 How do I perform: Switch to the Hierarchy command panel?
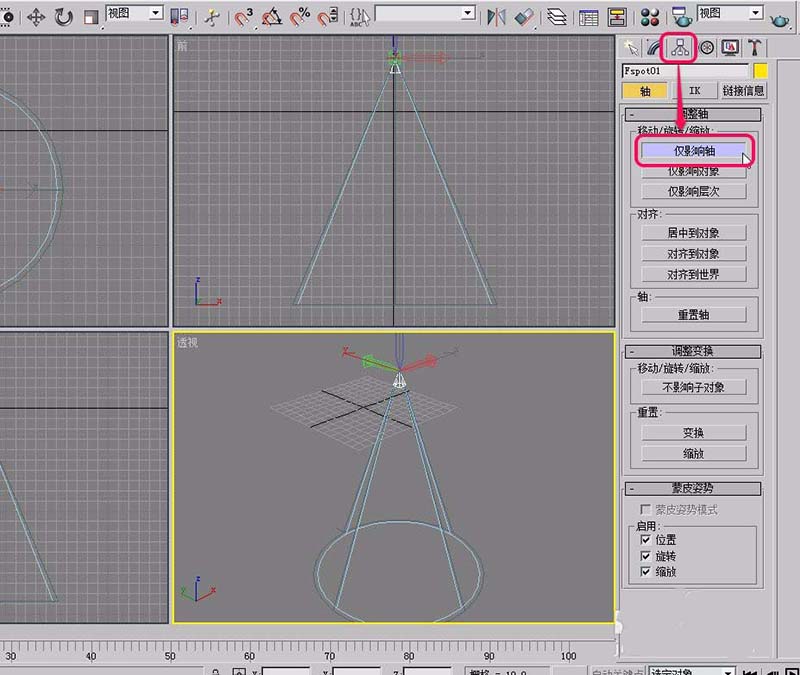(680, 49)
